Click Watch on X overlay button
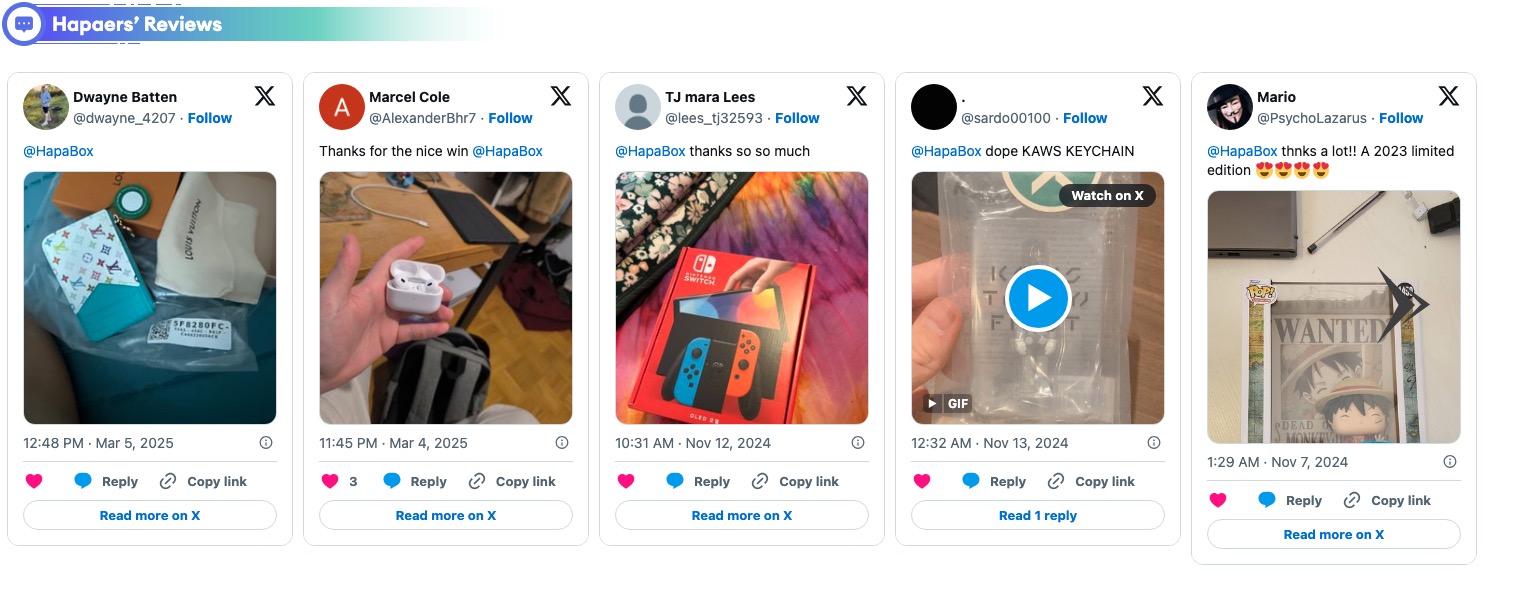Image resolution: width=1513 pixels, height=591 pixels. (1107, 195)
